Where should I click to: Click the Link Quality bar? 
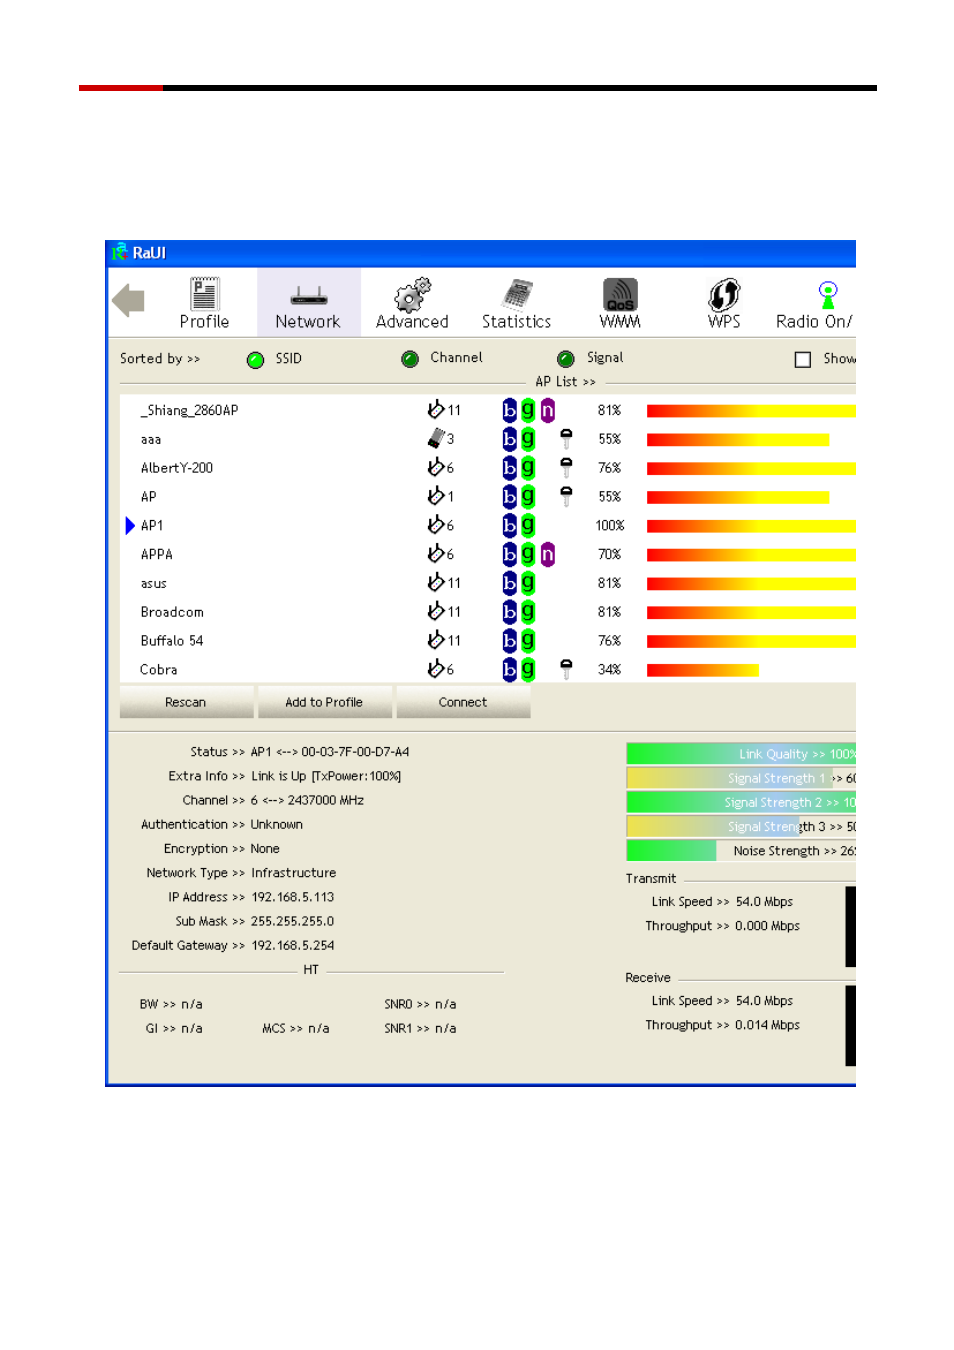click(x=741, y=754)
